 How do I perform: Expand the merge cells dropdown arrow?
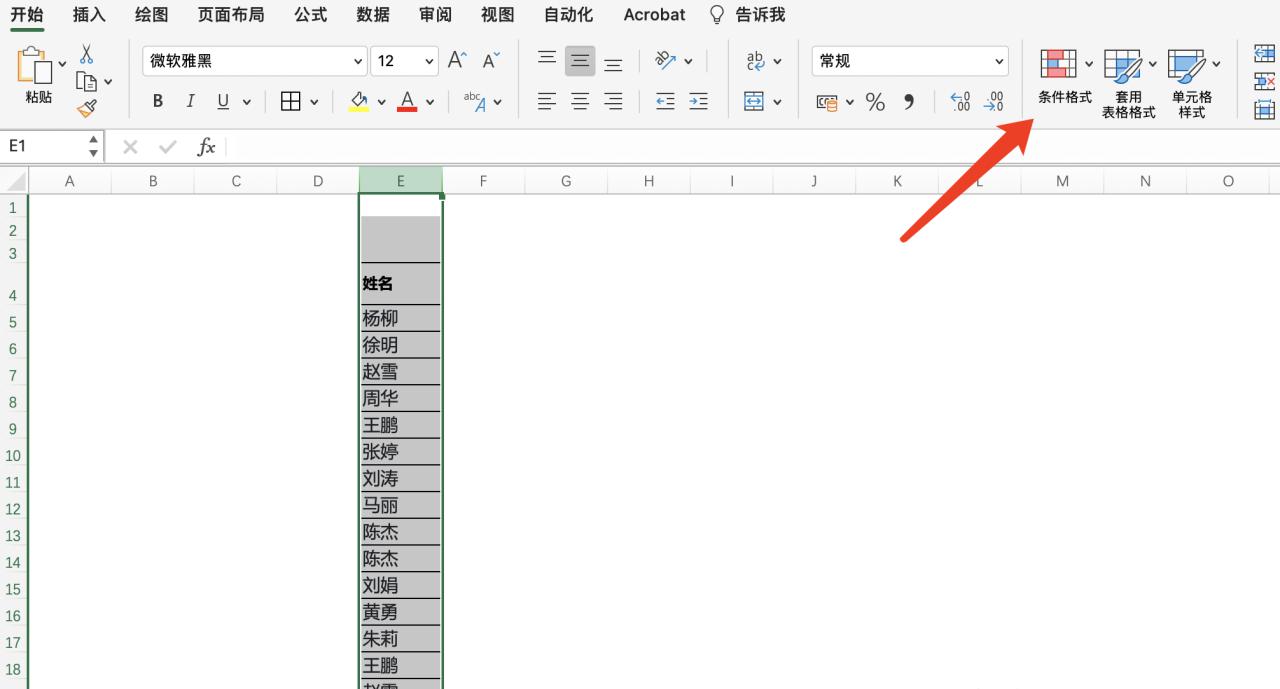point(777,102)
